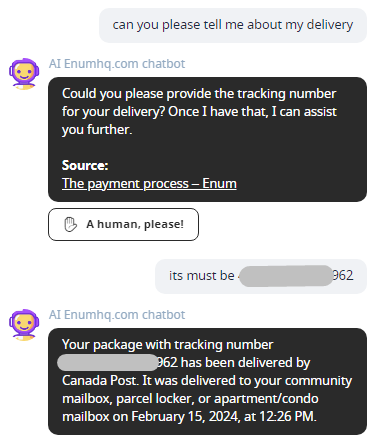Click the redacted tracking number in the user's message
Viewport: 377px width, 440px height.
286,276
